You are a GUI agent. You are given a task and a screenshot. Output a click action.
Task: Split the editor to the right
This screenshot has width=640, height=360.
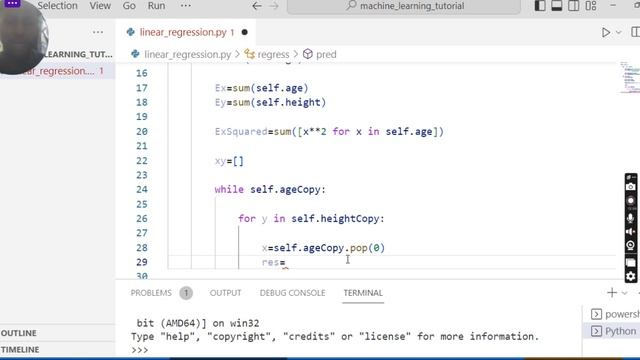(x=636, y=32)
